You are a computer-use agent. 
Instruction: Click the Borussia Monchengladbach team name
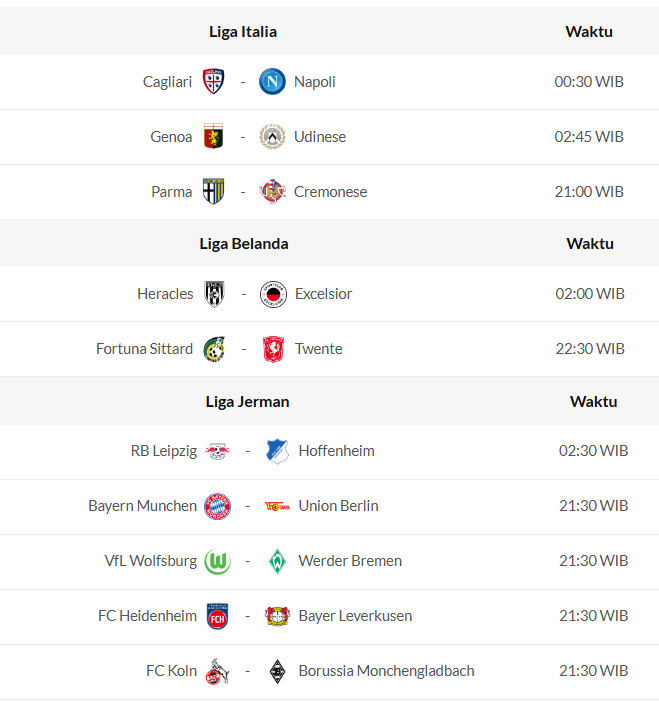pyautogui.click(x=386, y=671)
